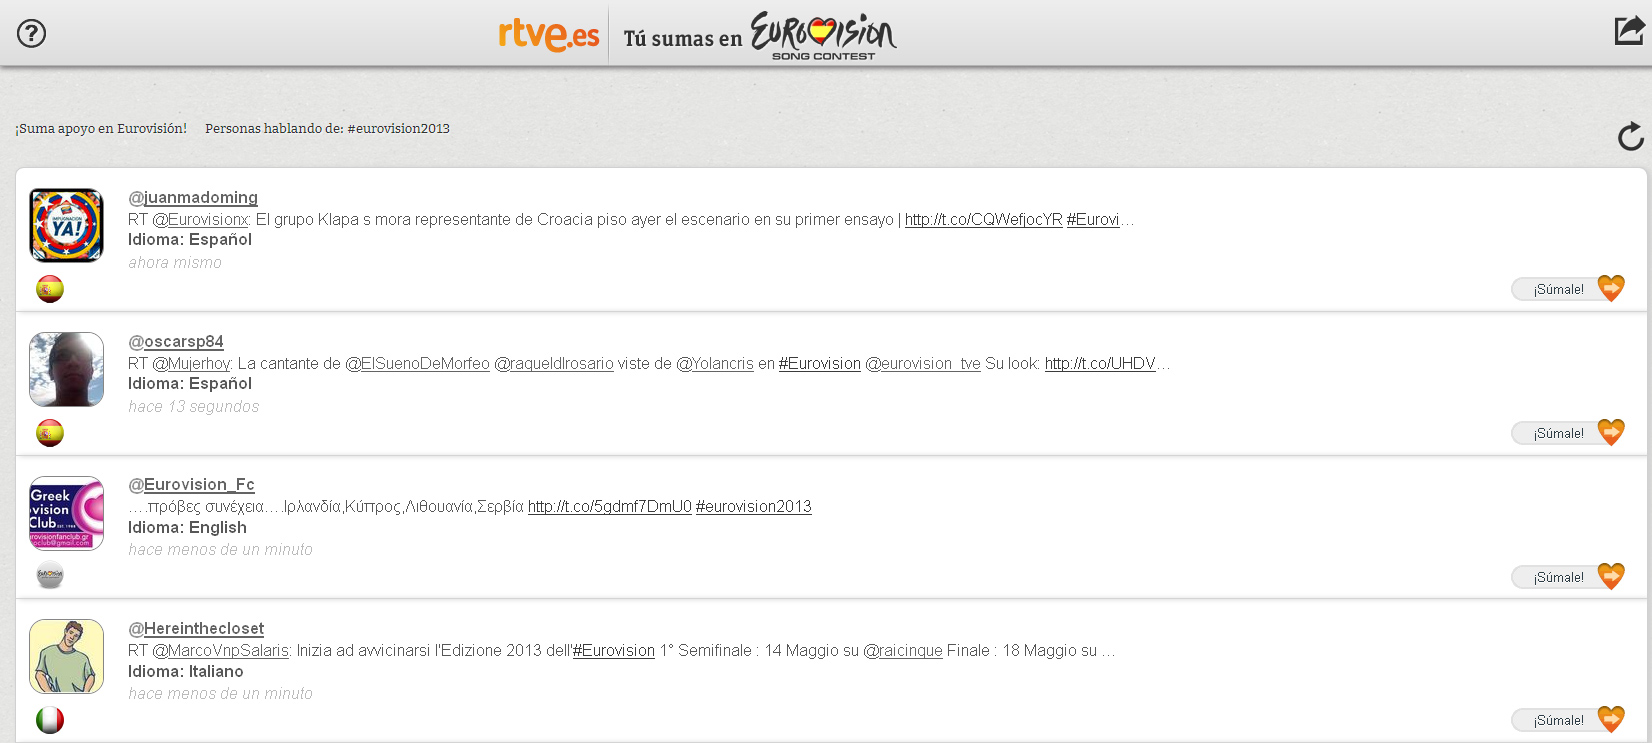Open the http://t.co/CQWefjocYR link

(x=984, y=220)
